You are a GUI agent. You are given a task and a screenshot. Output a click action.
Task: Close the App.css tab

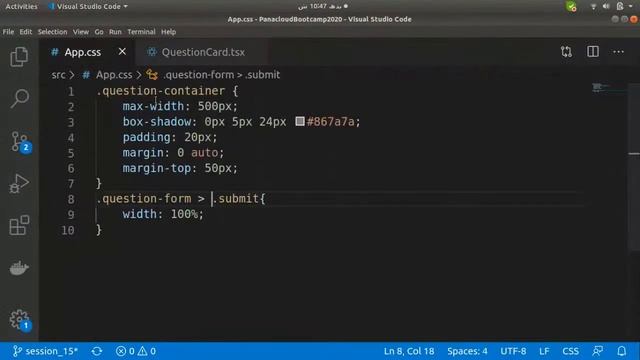122,52
